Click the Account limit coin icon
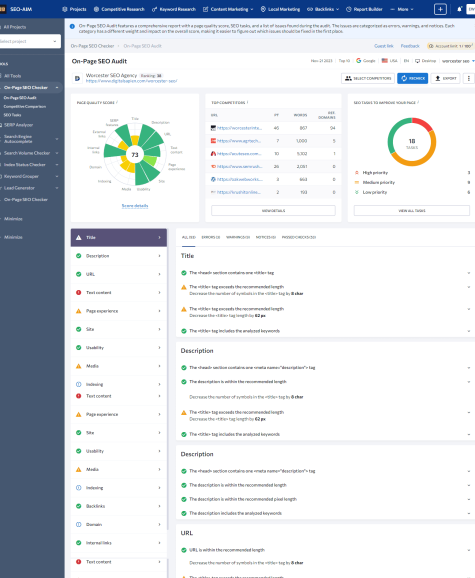This screenshot has height=578, width=475. 431,46
